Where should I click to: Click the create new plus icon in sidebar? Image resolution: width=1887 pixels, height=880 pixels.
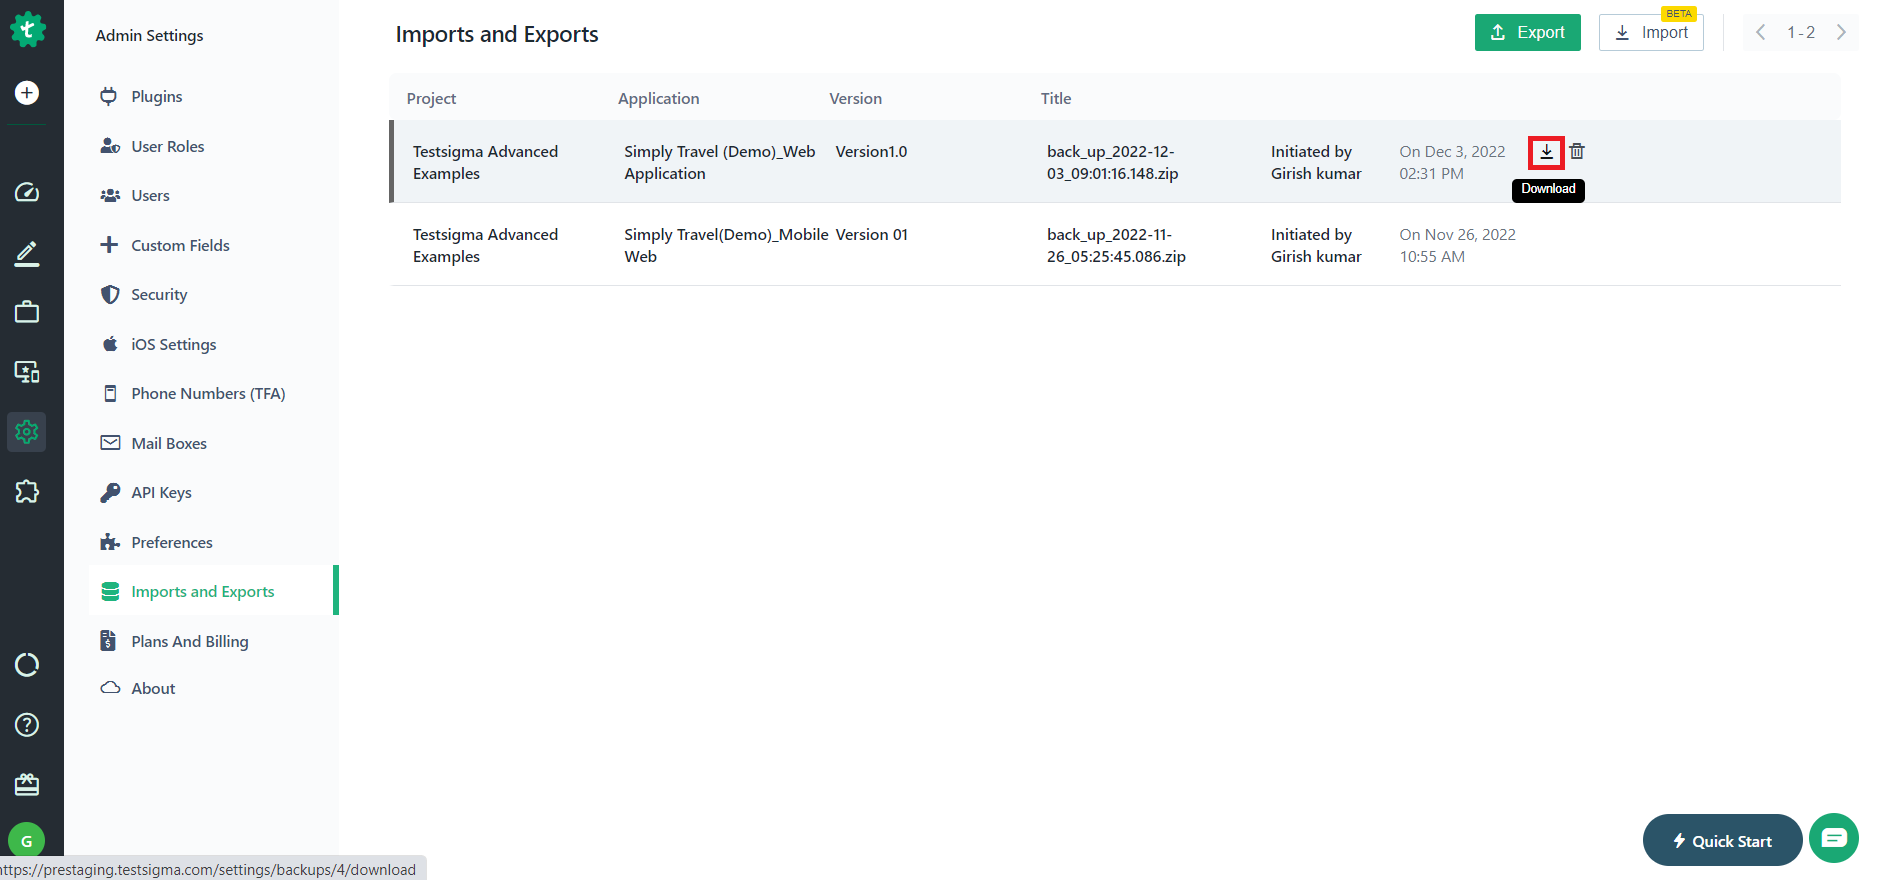tap(27, 93)
